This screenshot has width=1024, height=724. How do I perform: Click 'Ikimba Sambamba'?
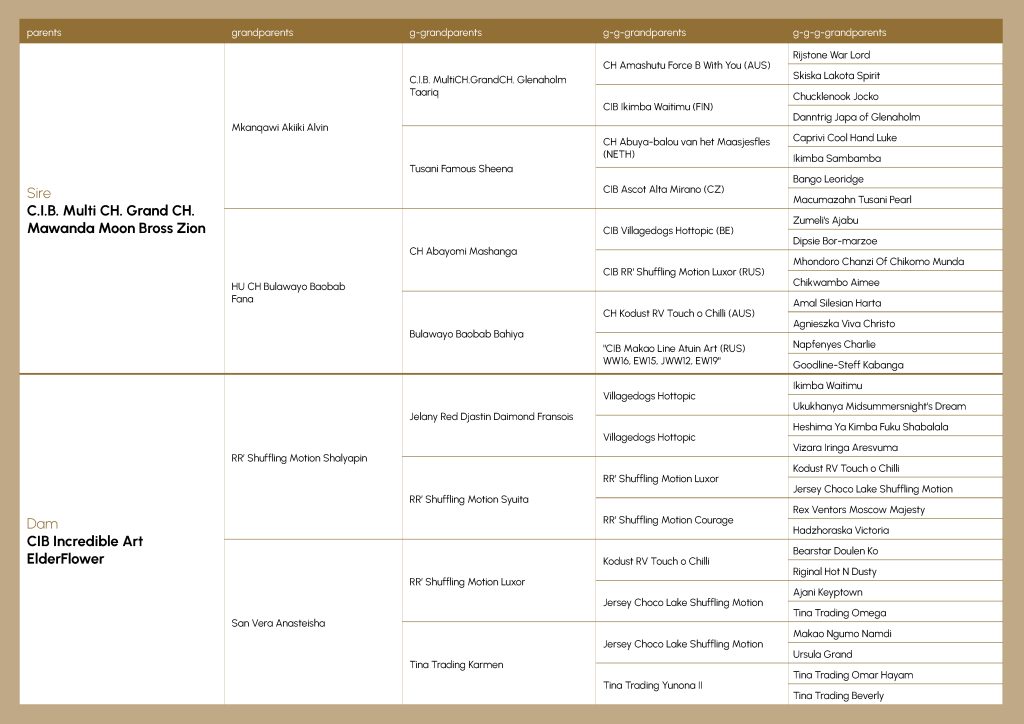(837, 158)
